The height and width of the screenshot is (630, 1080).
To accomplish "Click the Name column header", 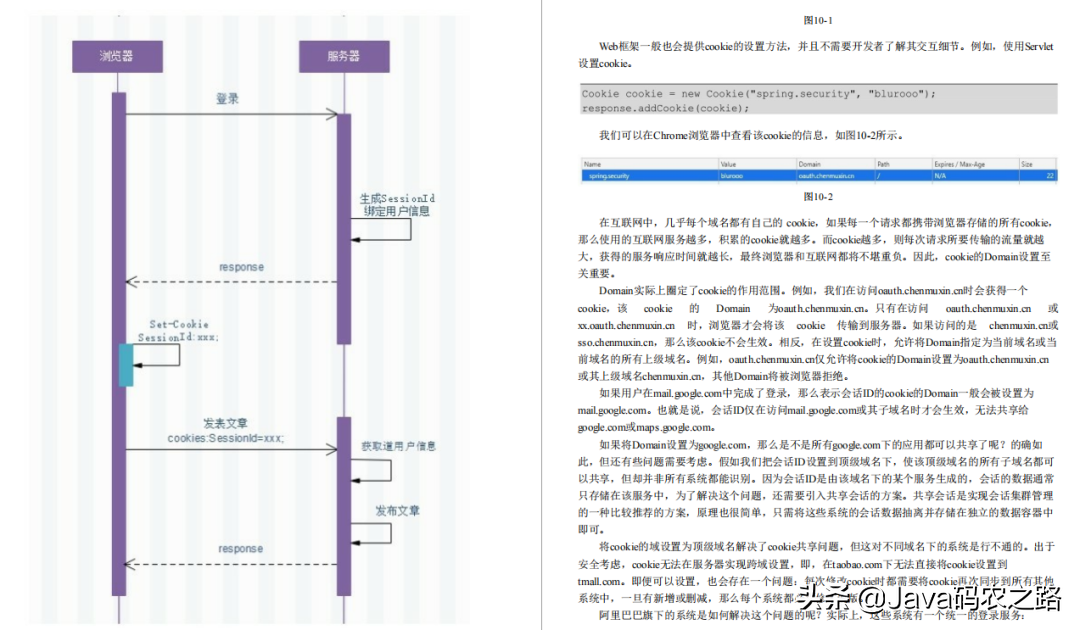I will tap(592, 165).
